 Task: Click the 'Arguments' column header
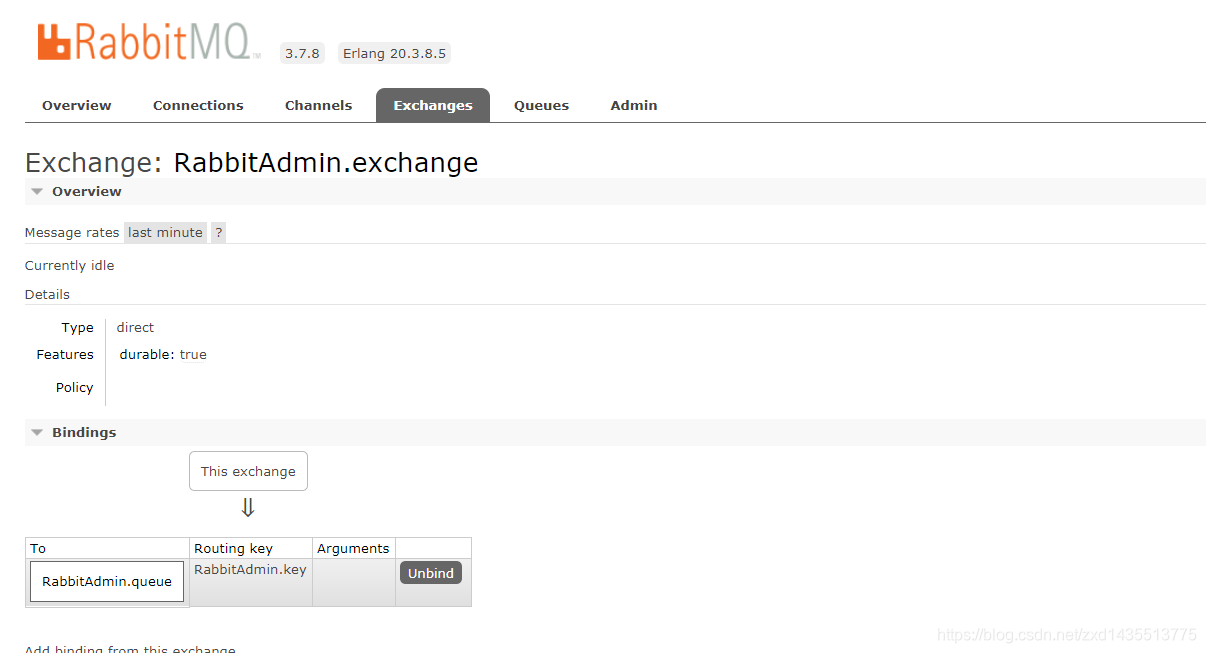(x=353, y=548)
